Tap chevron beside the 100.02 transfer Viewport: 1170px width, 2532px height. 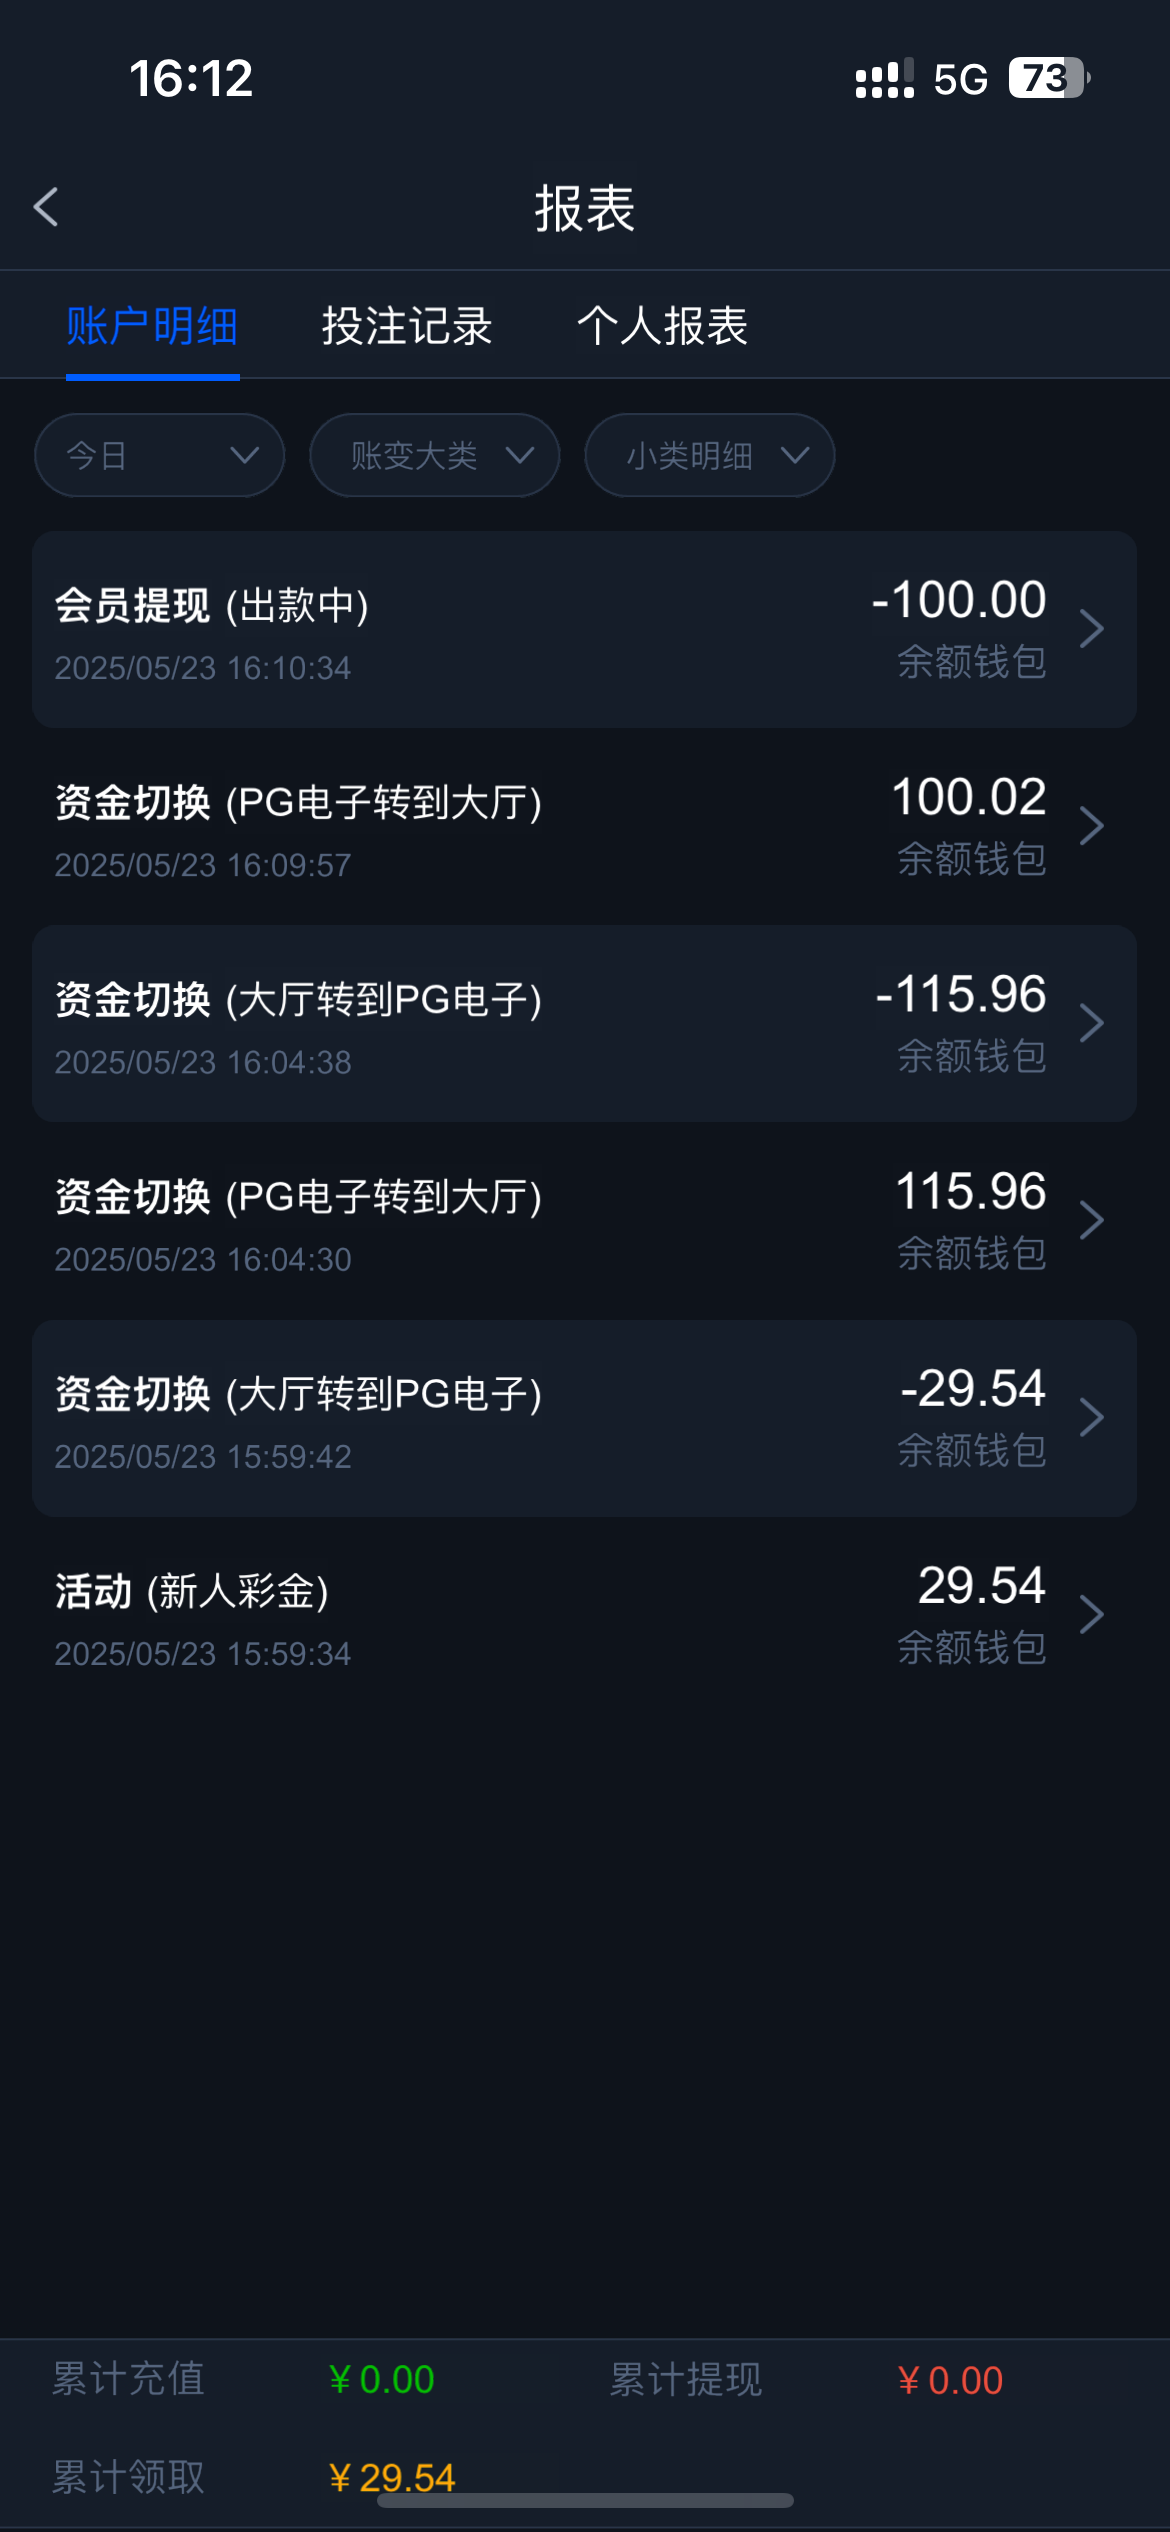(1092, 826)
